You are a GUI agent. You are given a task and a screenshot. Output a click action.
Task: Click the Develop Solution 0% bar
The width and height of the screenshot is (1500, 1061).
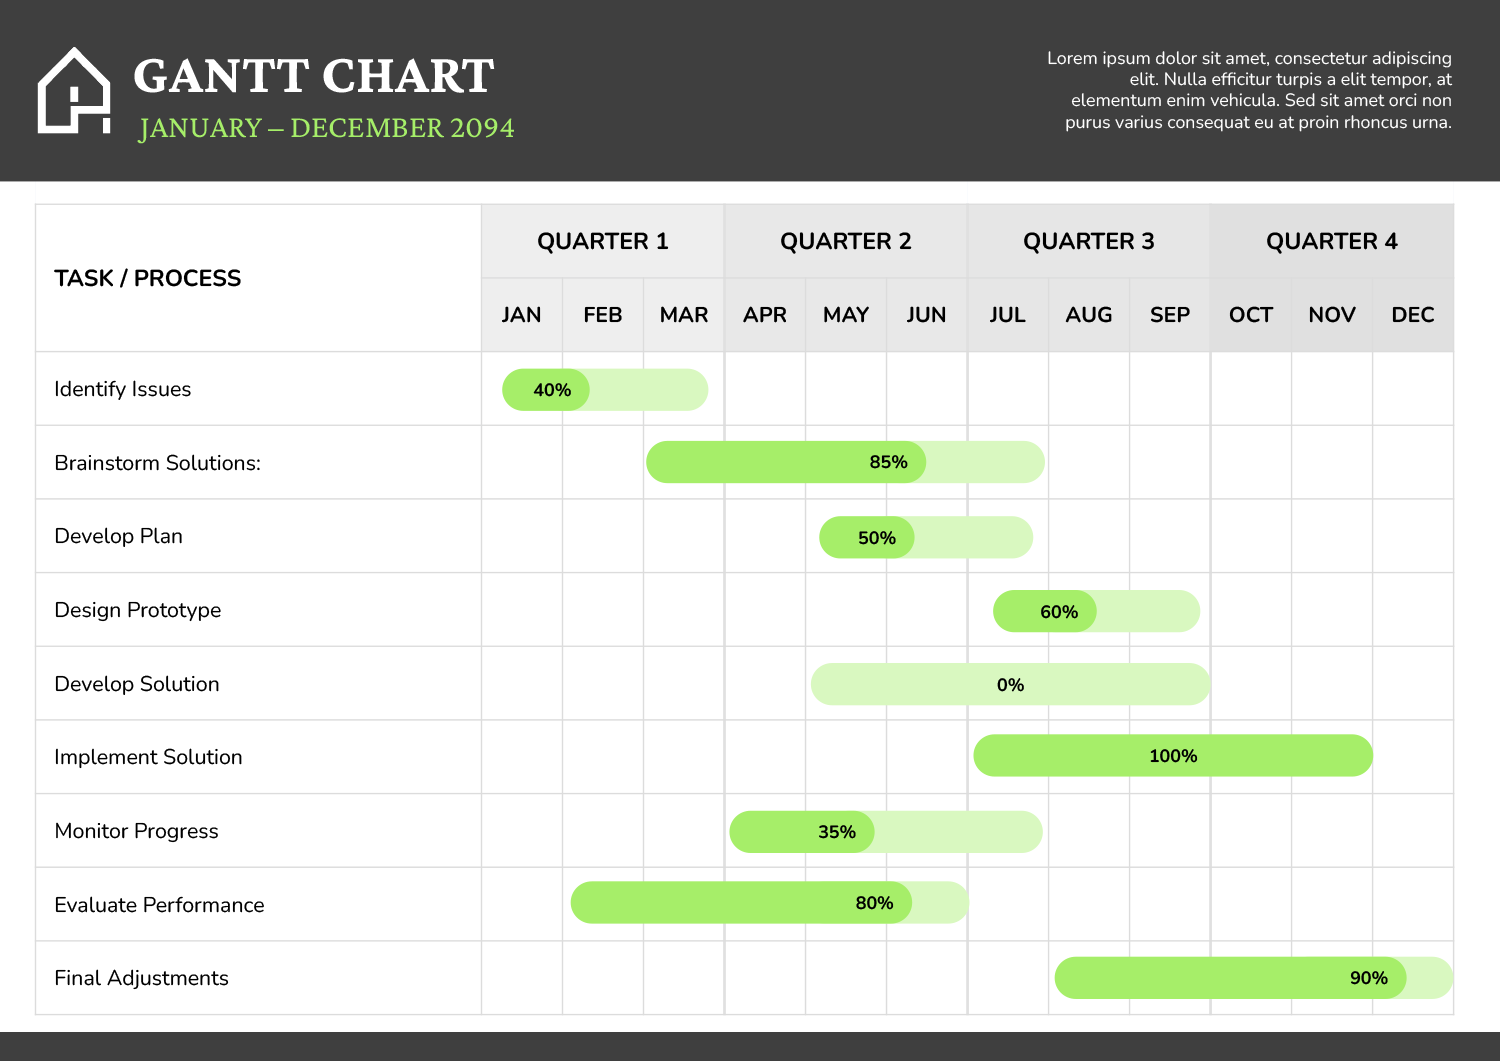pyautogui.click(x=1010, y=684)
